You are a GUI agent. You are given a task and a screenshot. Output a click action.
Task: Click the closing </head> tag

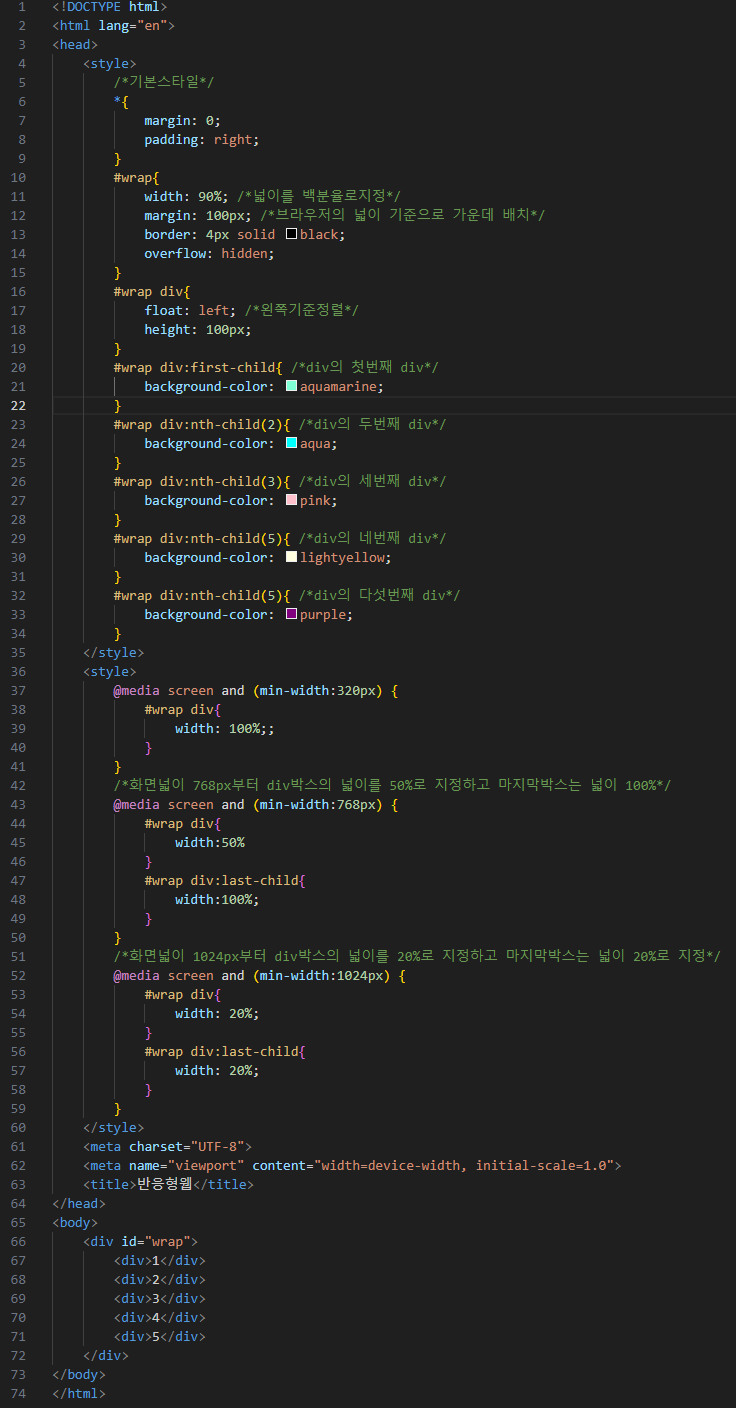tap(79, 1203)
